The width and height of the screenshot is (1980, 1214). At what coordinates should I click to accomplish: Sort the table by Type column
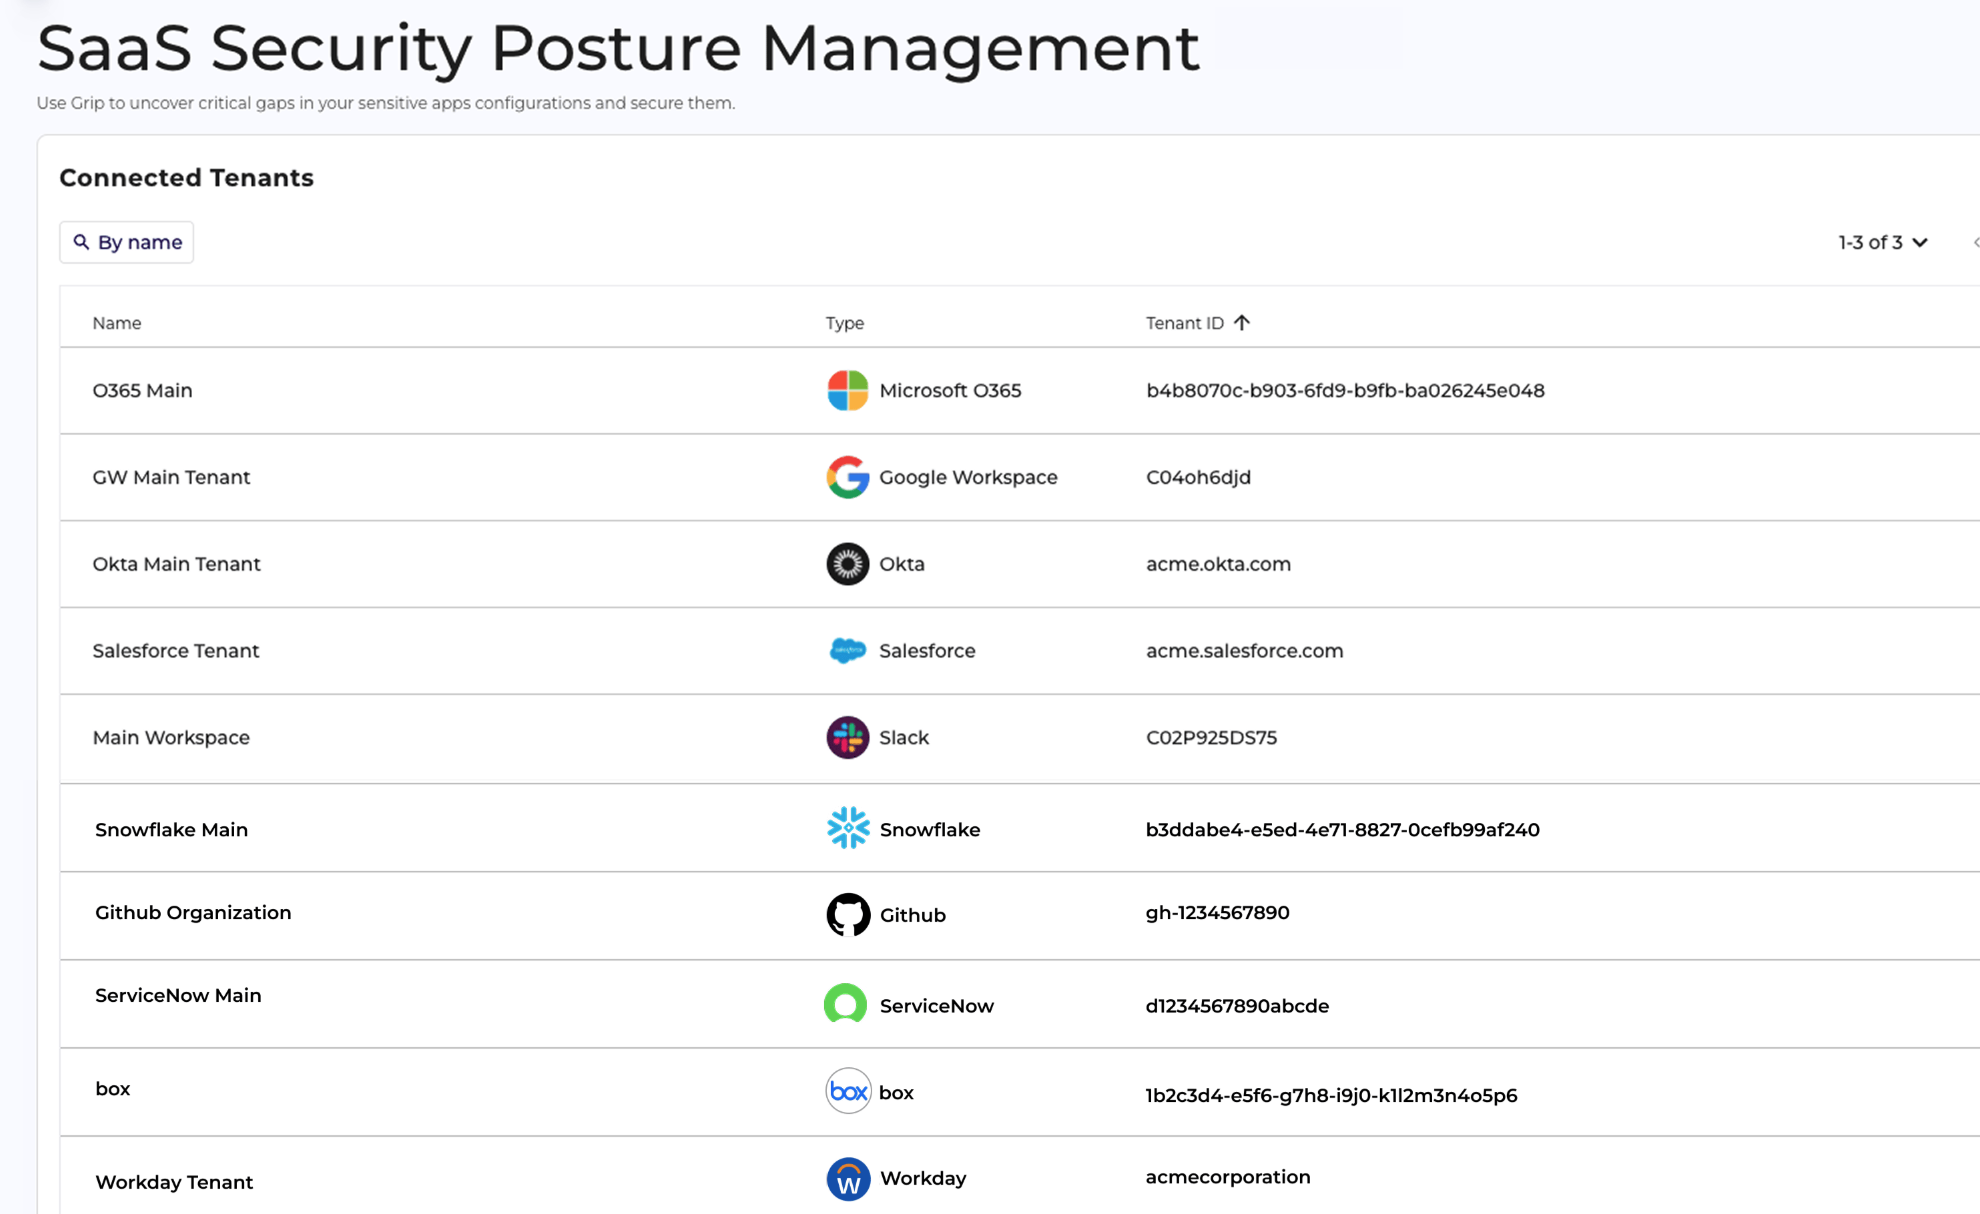pyautogui.click(x=845, y=323)
